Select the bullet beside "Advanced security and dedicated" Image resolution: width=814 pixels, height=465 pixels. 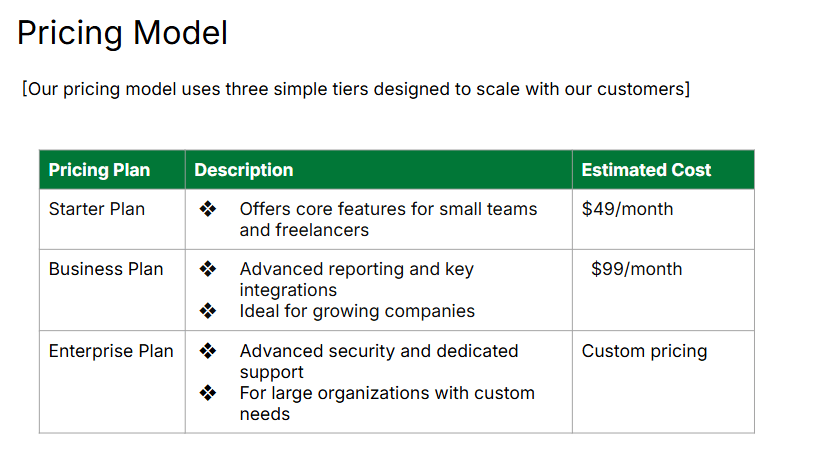coord(208,351)
